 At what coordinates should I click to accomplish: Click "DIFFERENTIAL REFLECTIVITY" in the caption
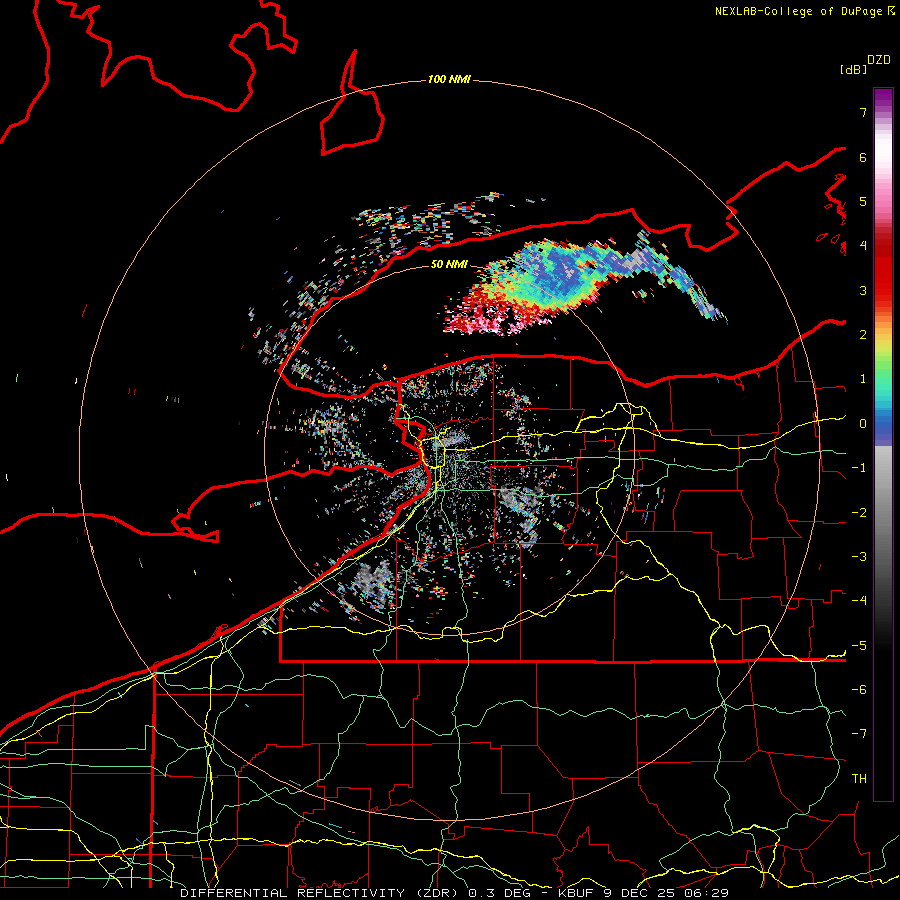293,893
